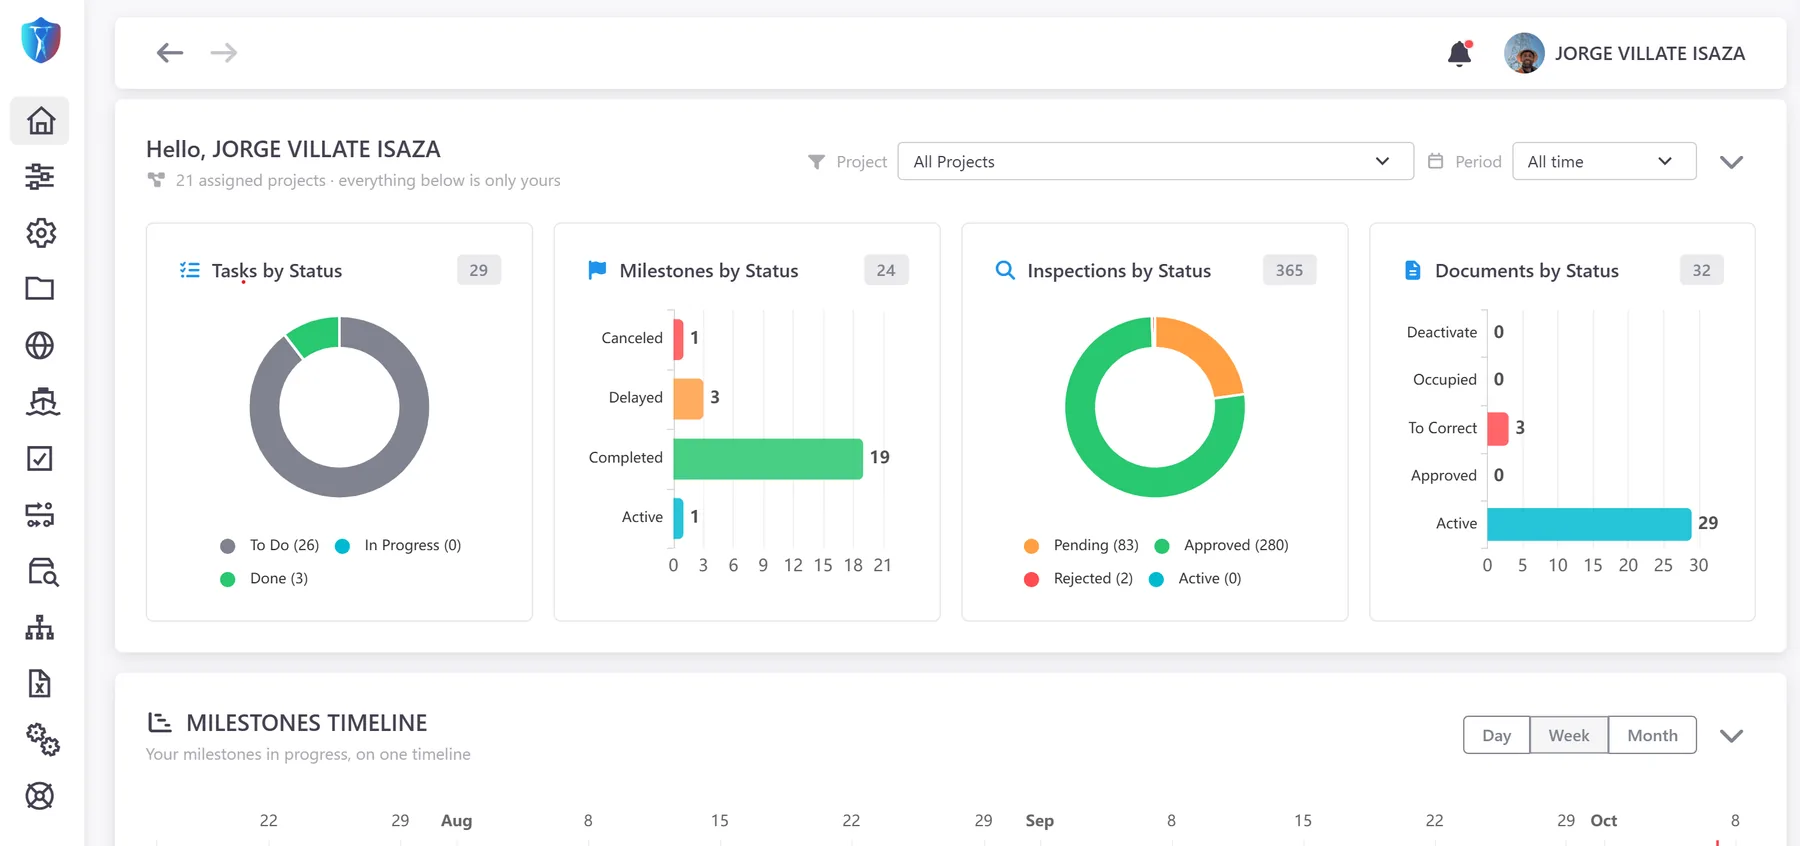Open the route controls sidebar icon

40,514
